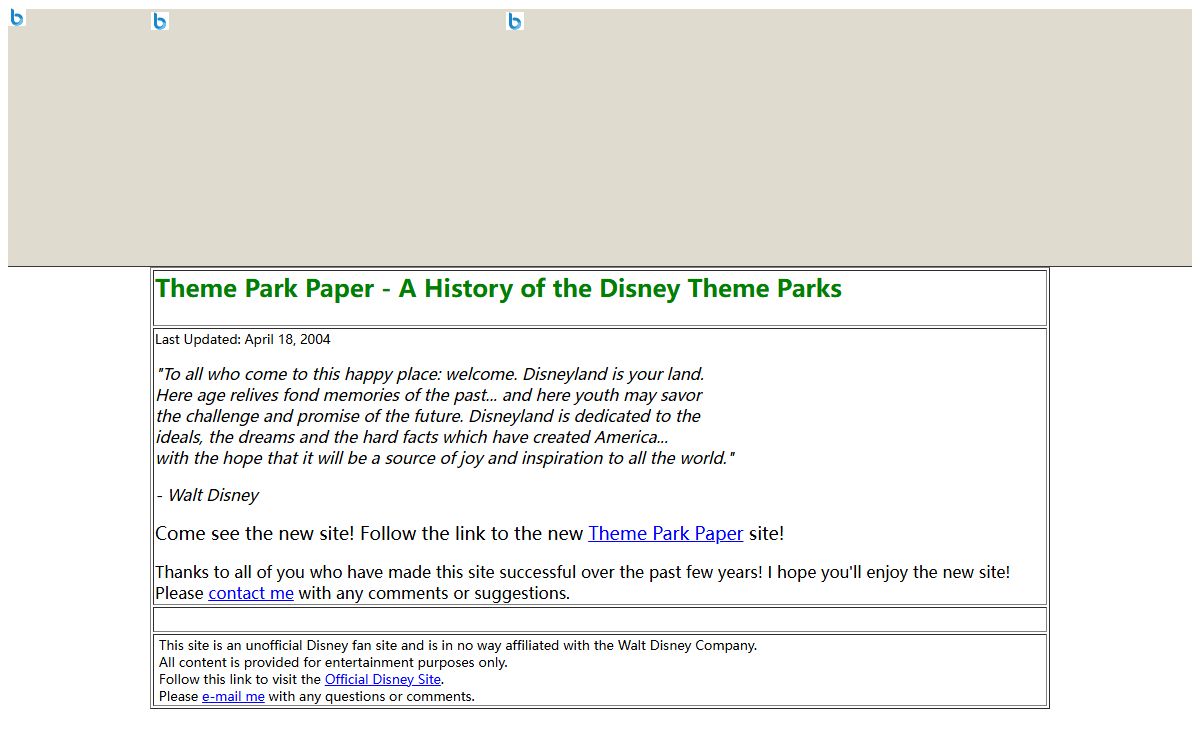The height and width of the screenshot is (740, 1200).
Task: Visit the Official Disney Site link
Action: (383, 679)
